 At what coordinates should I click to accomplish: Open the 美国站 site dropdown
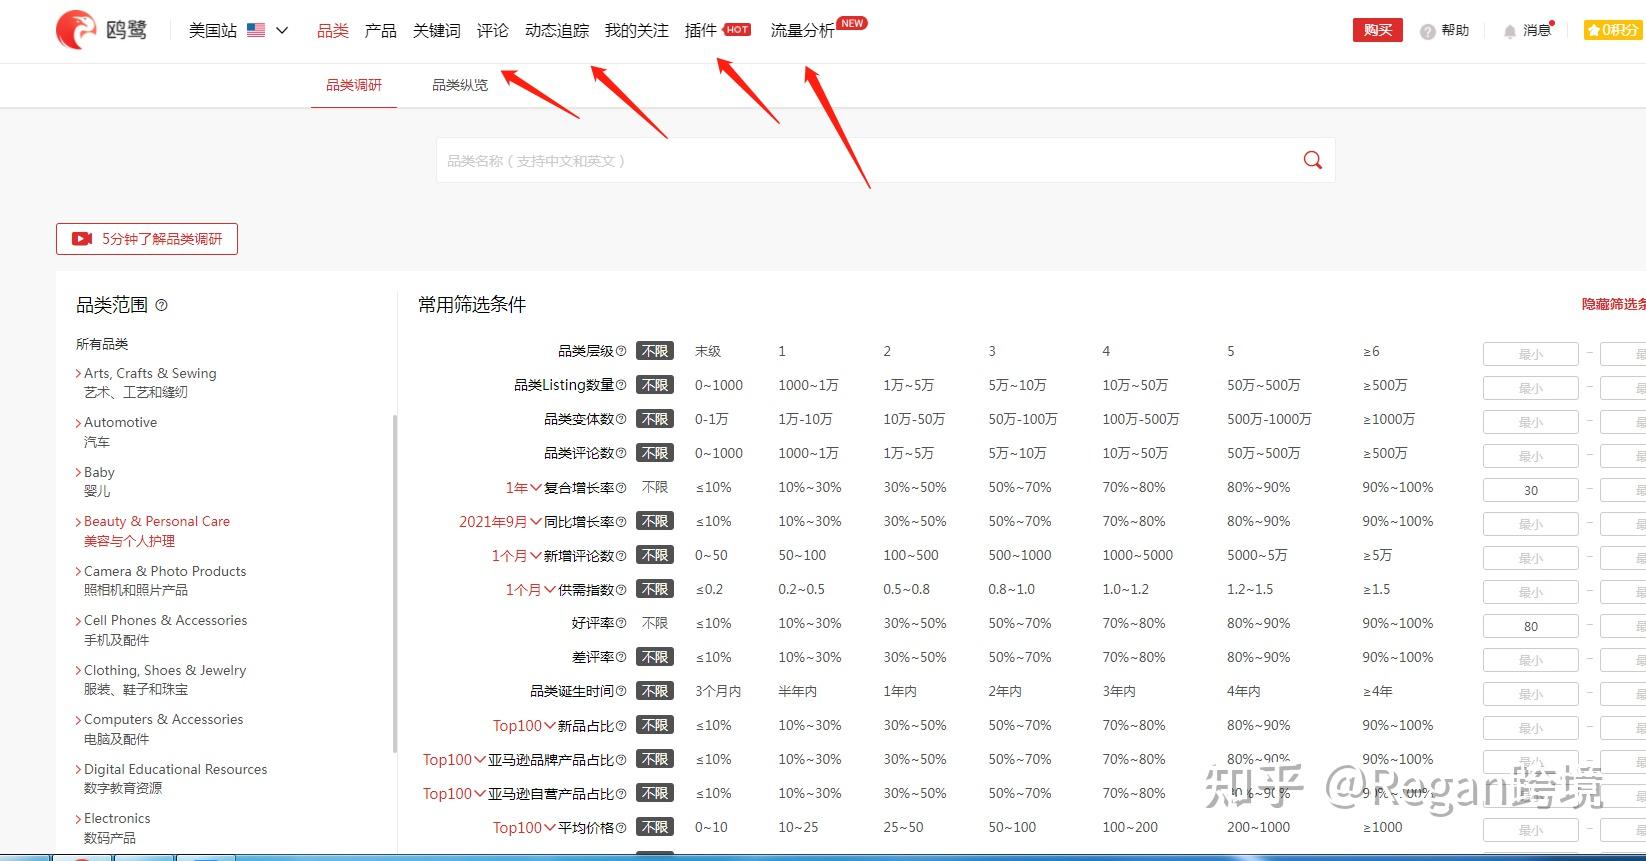(238, 30)
